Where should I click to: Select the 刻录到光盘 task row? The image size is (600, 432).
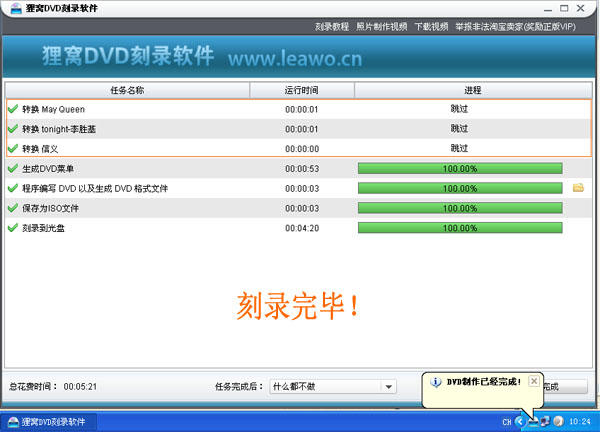tap(299, 228)
